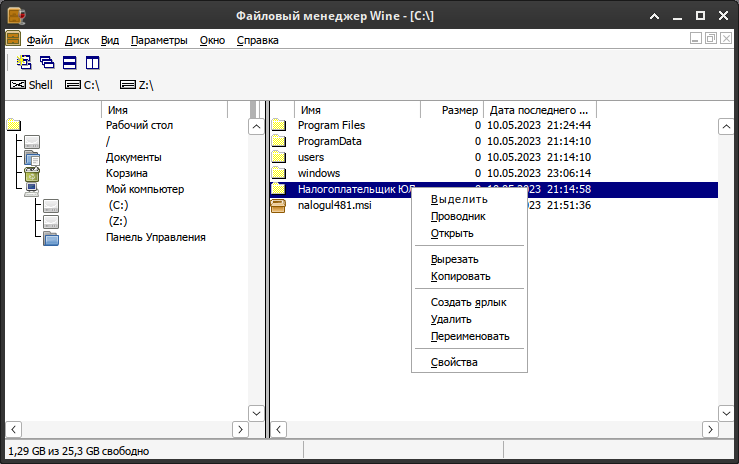Click the Налогоплательщик ЮЛ folder icon
739x464 pixels.
point(279,189)
